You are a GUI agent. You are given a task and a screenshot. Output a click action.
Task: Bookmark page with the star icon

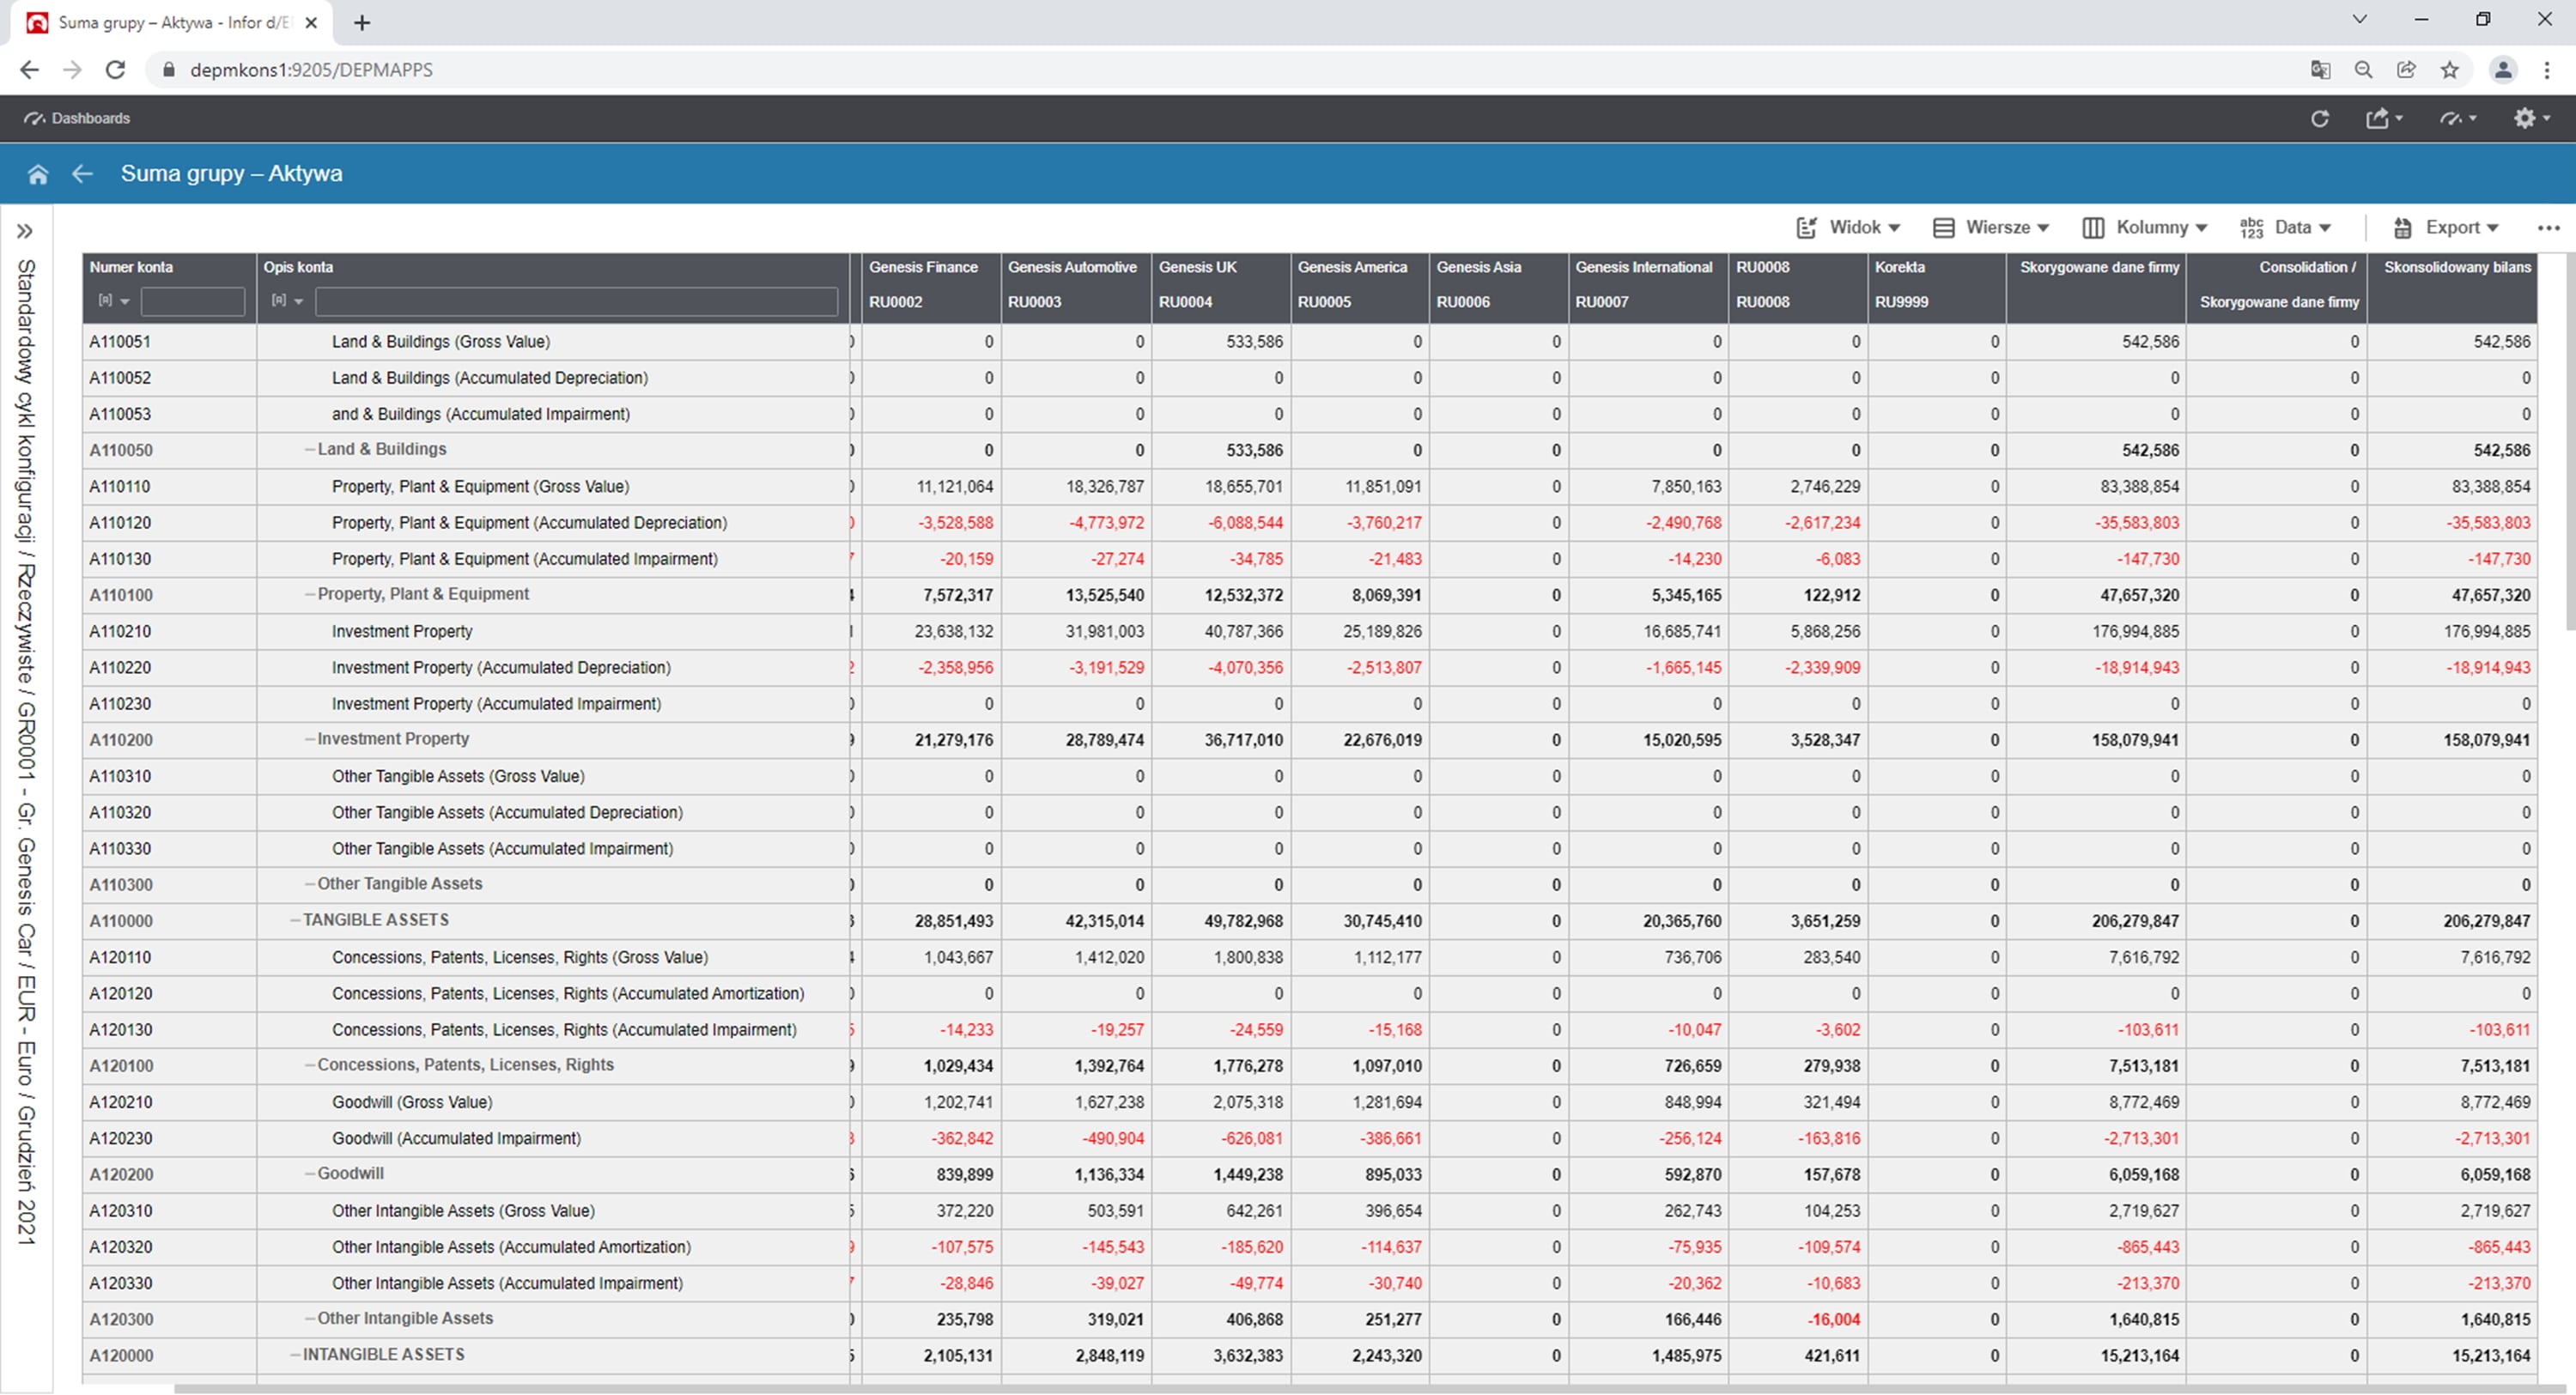pyautogui.click(x=2449, y=70)
